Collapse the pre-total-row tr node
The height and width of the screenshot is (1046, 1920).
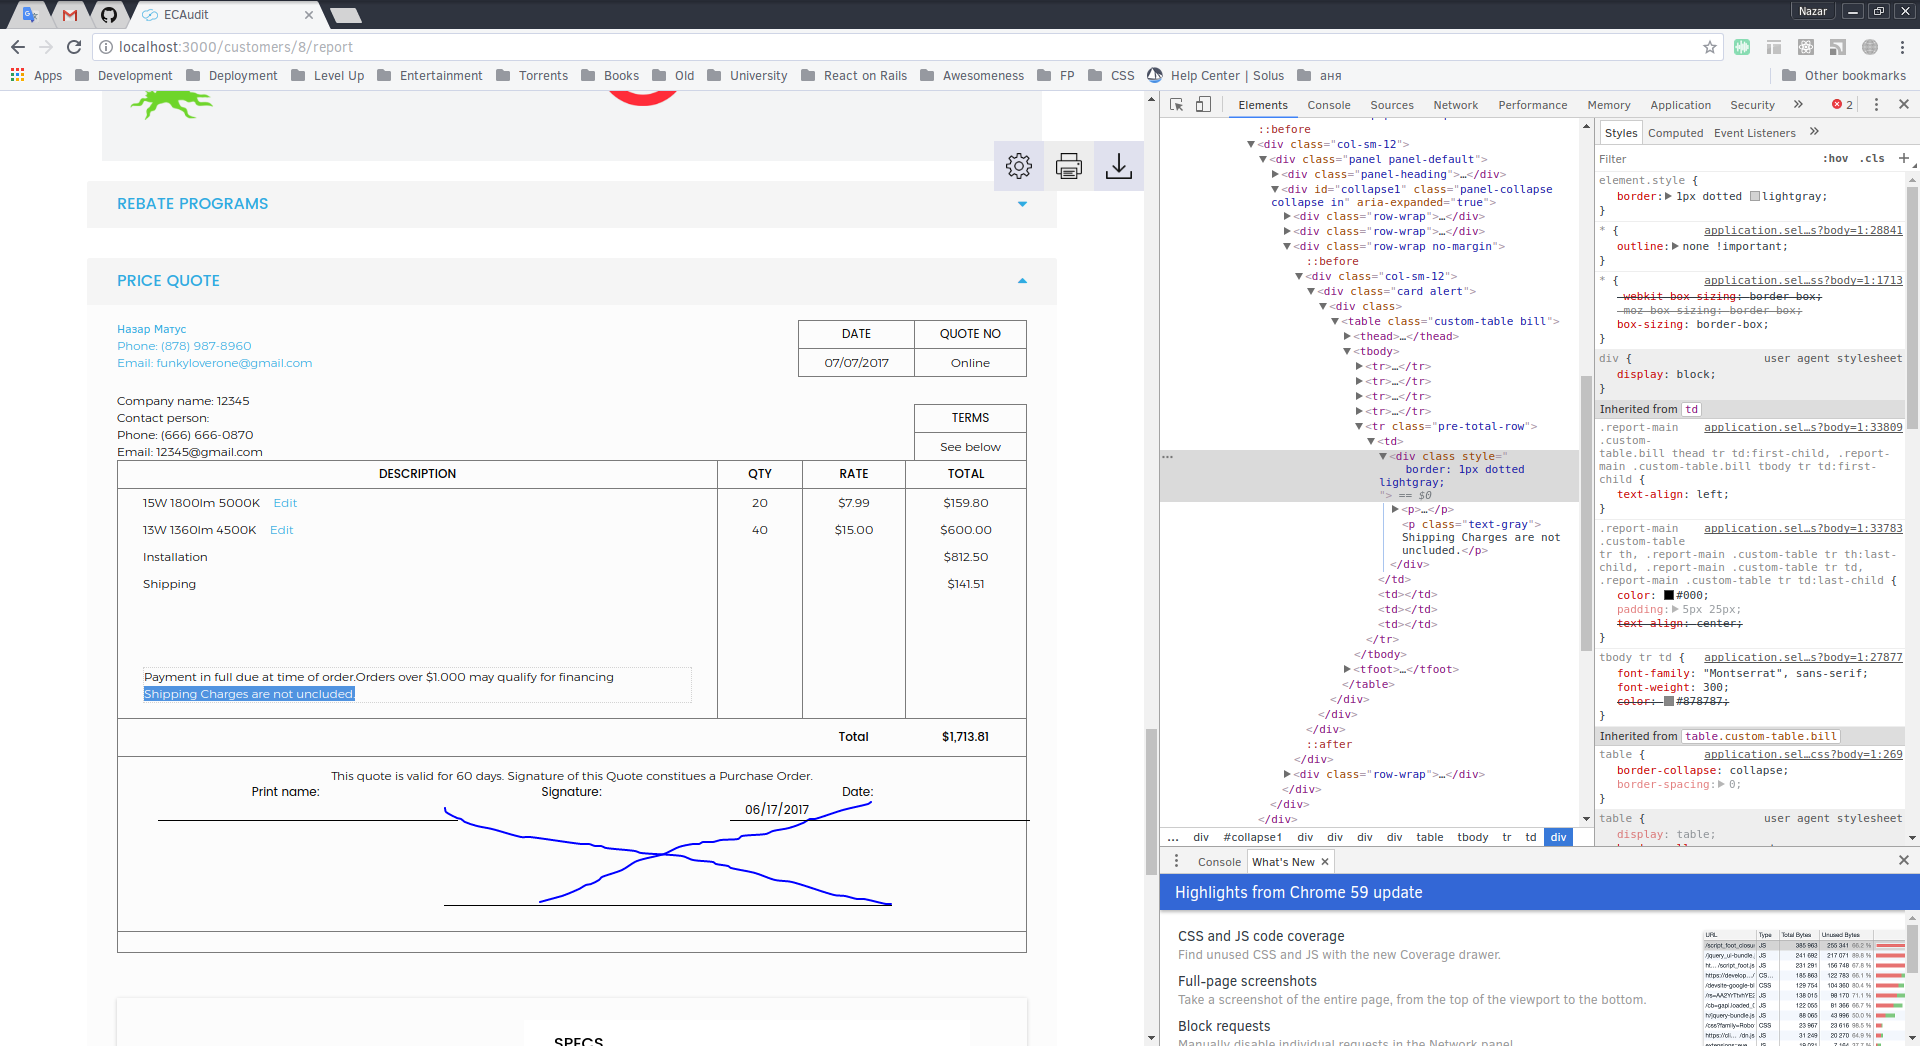1359,426
